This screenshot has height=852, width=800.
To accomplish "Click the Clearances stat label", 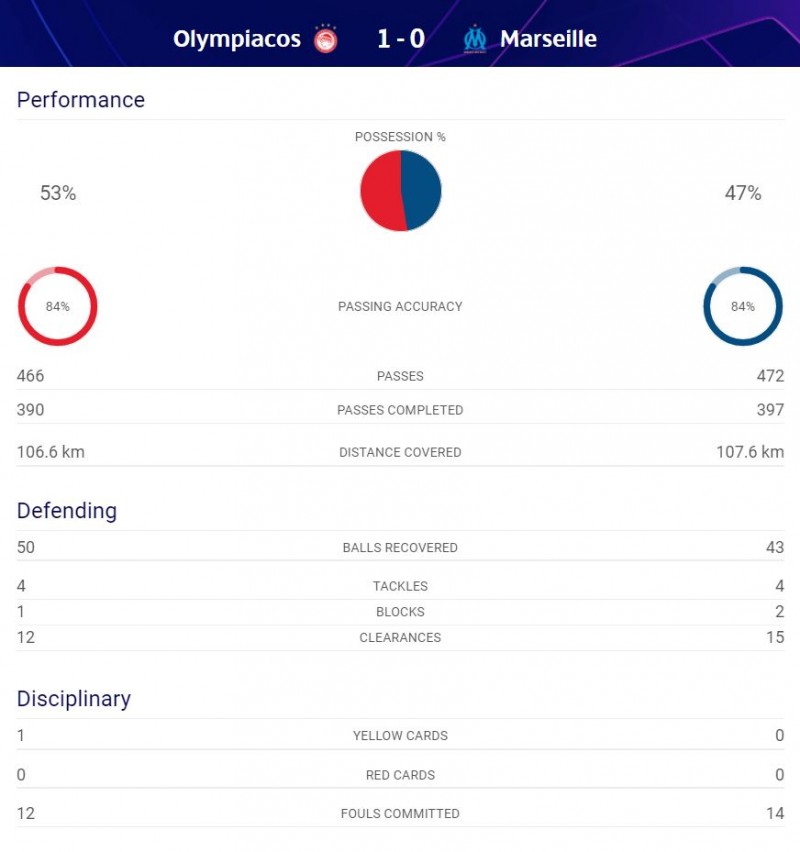I will [400, 638].
